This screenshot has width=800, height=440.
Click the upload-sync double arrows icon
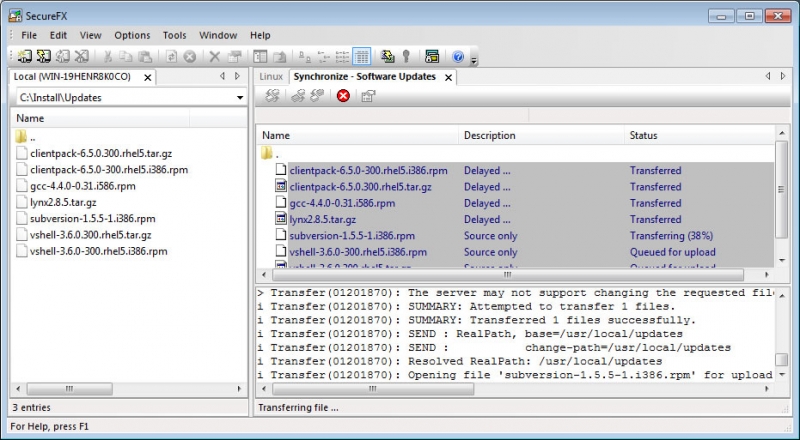[x=298, y=95]
